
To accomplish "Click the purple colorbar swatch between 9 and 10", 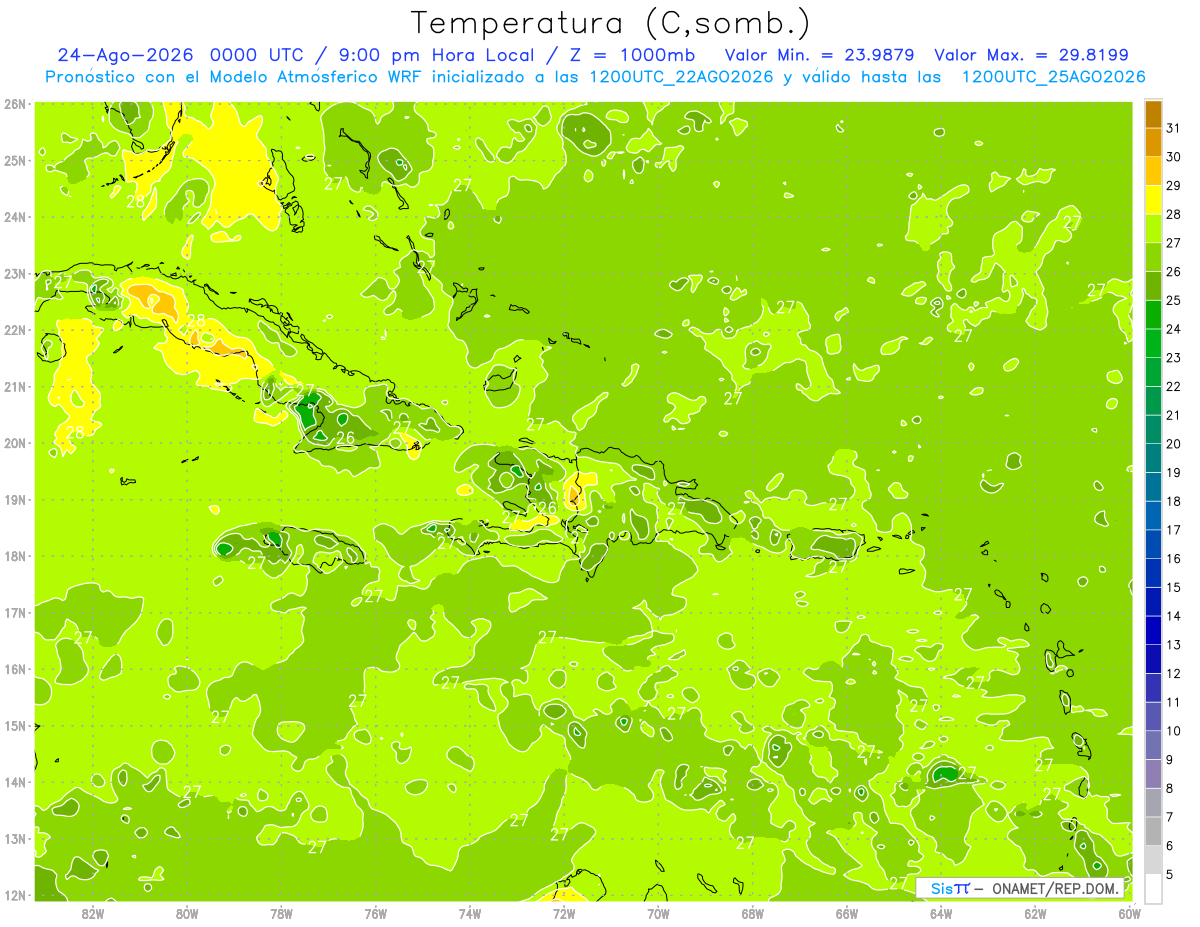I will pyautogui.click(x=1153, y=745).
